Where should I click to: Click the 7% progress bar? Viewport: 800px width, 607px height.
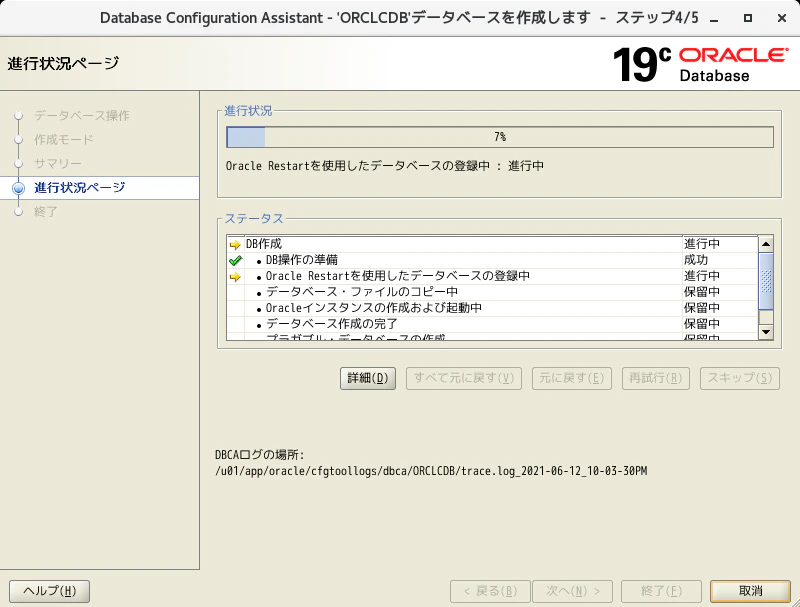point(500,137)
